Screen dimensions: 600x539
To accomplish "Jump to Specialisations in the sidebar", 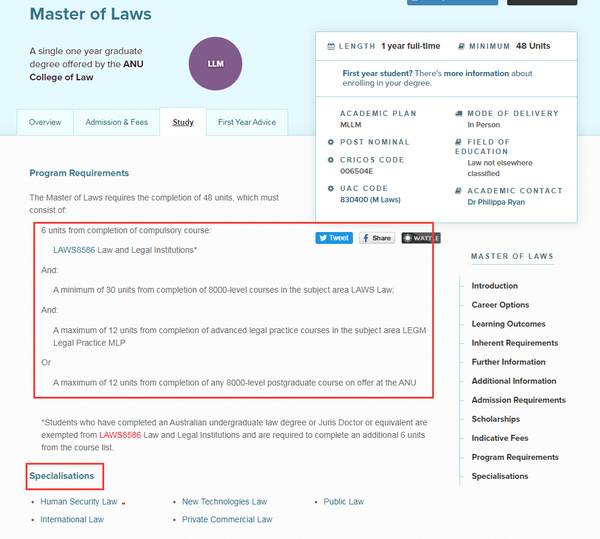I will coord(500,476).
